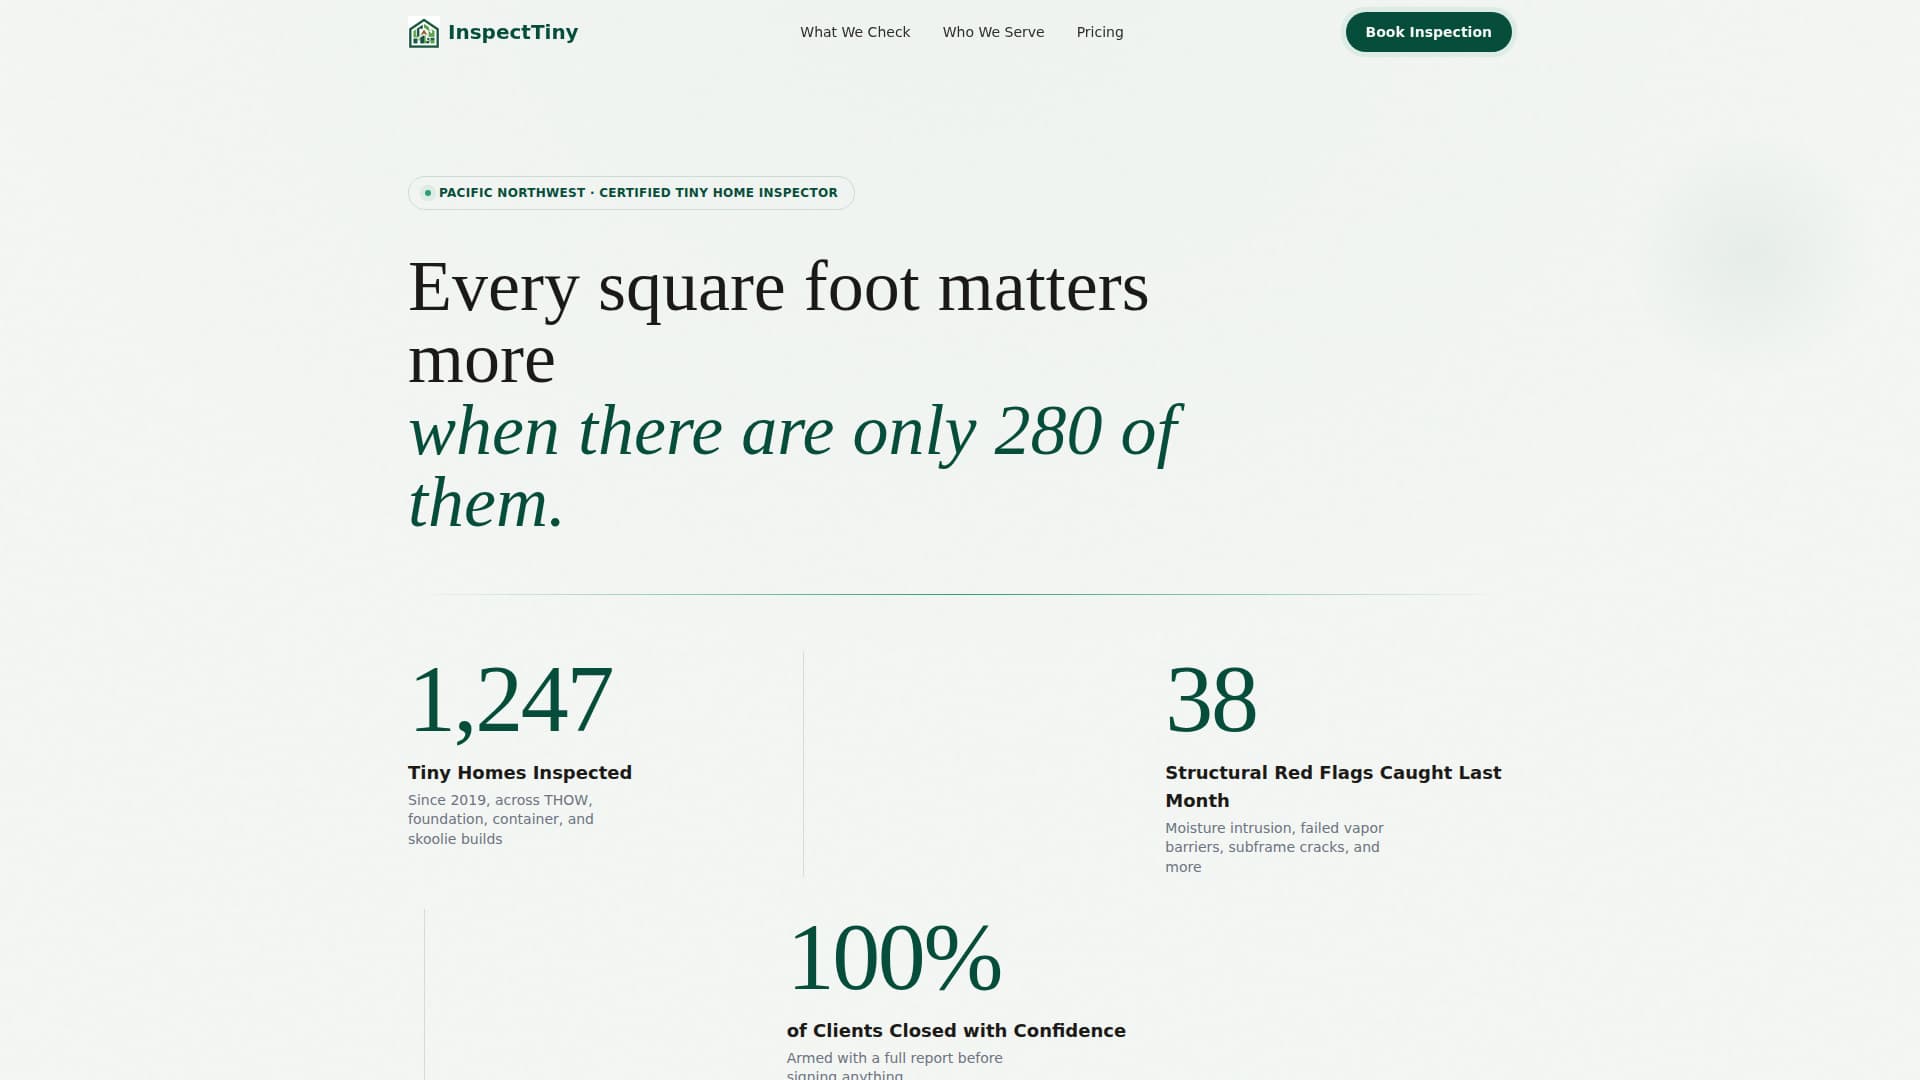The image size is (1920, 1080).
Task: Select the Armed with a full report text
Action: coord(894,1062)
